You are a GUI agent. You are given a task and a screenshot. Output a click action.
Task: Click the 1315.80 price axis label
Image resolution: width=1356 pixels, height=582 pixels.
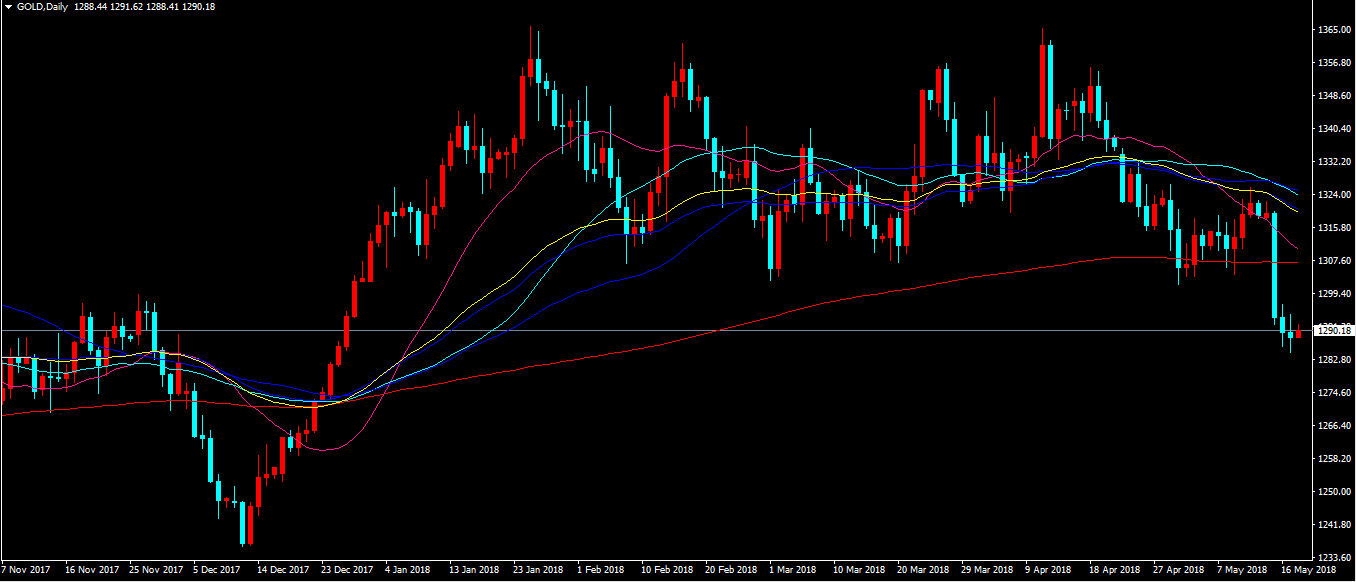point(1334,228)
